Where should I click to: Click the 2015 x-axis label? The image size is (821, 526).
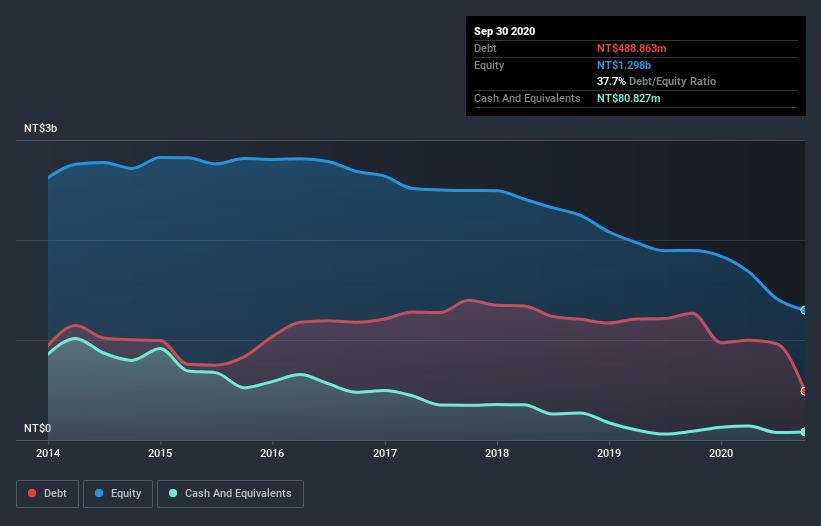pos(160,453)
